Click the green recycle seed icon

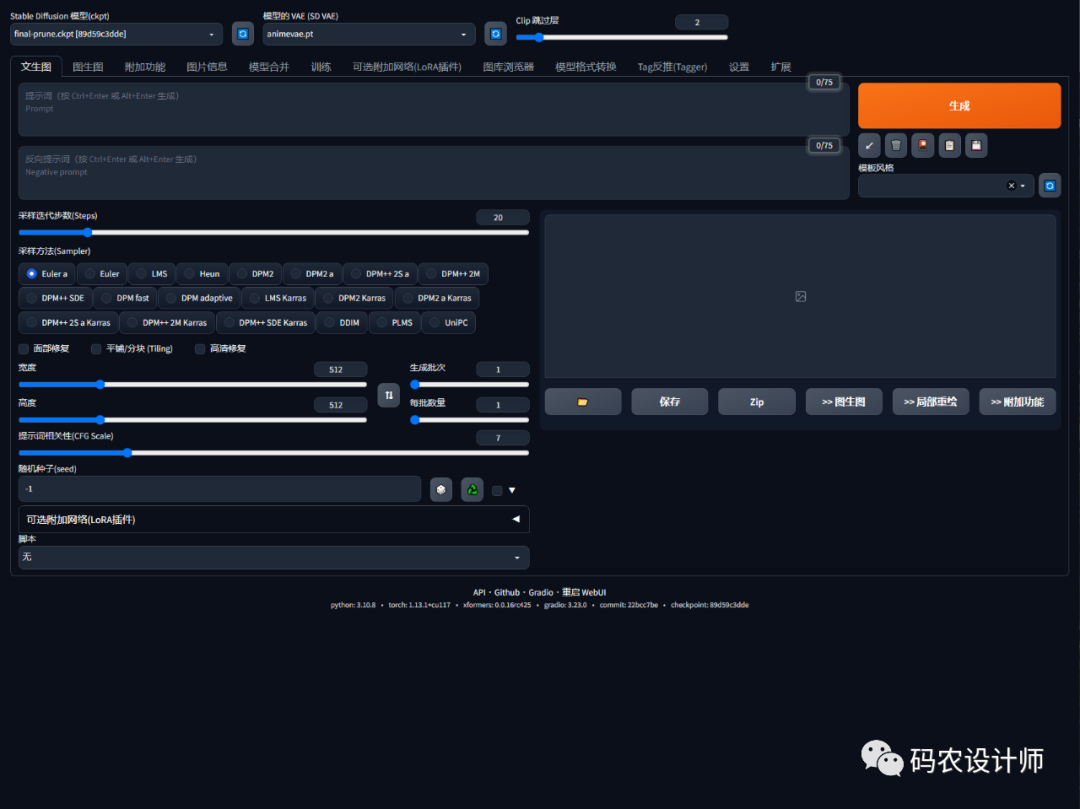click(x=472, y=490)
